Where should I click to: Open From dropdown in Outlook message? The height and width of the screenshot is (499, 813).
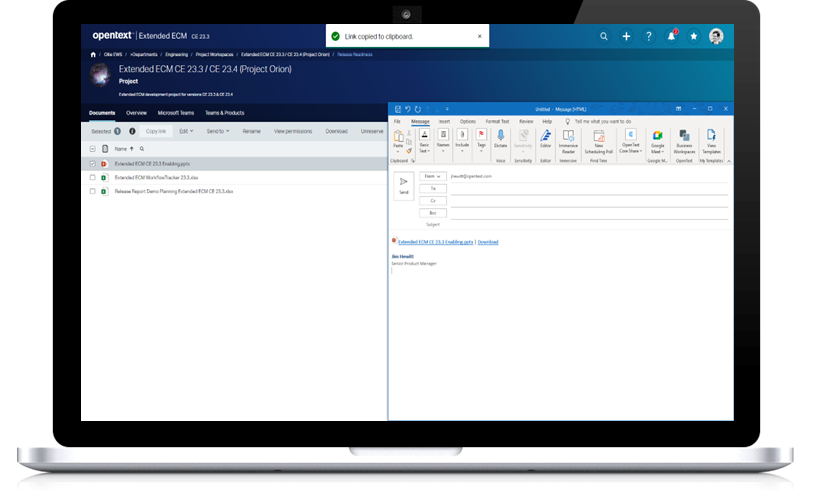(432, 176)
